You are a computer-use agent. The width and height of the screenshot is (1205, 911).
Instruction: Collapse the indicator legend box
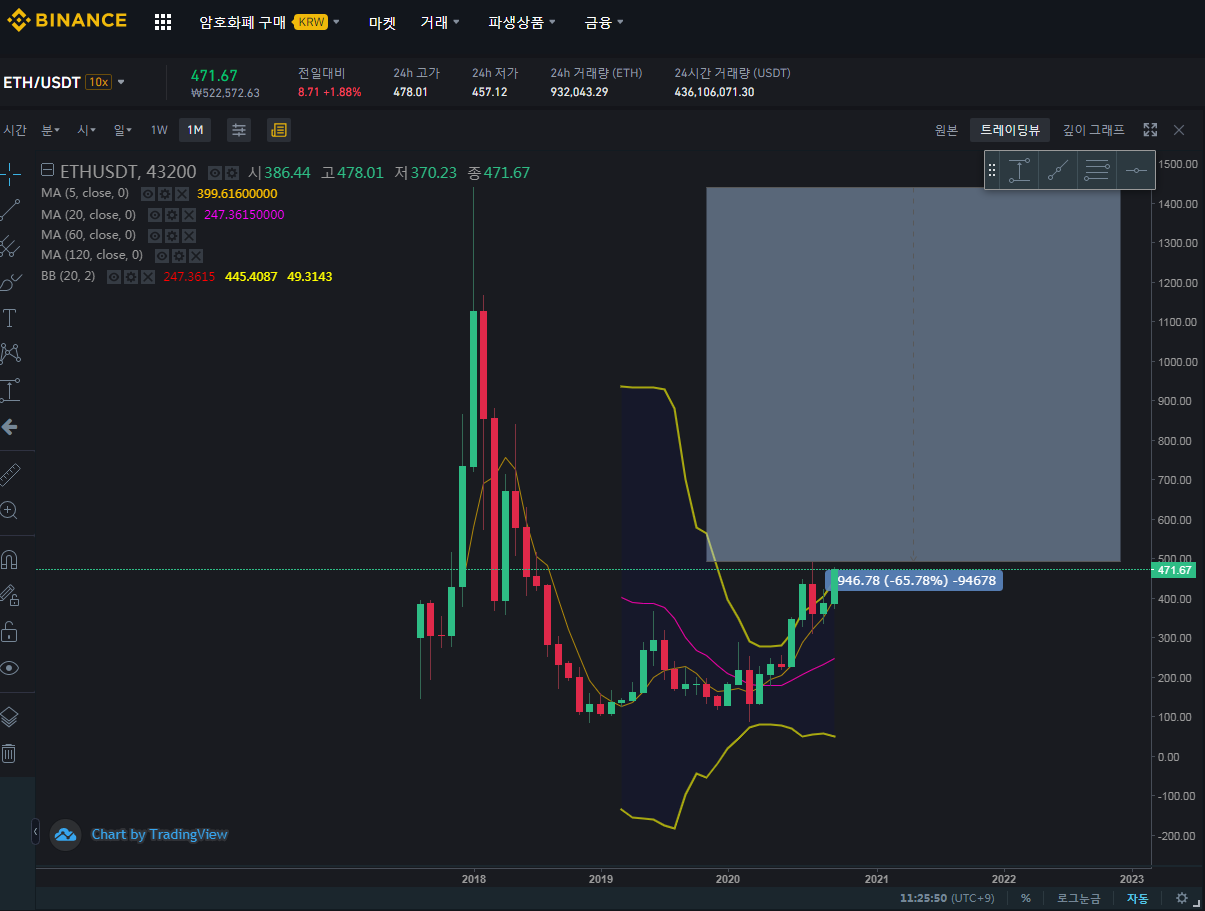coord(47,172)
